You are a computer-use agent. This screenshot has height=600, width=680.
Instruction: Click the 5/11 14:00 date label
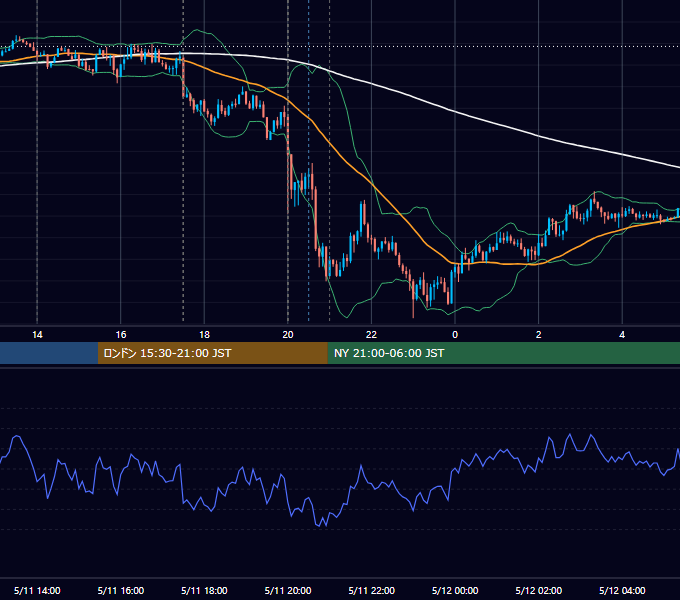37,590
